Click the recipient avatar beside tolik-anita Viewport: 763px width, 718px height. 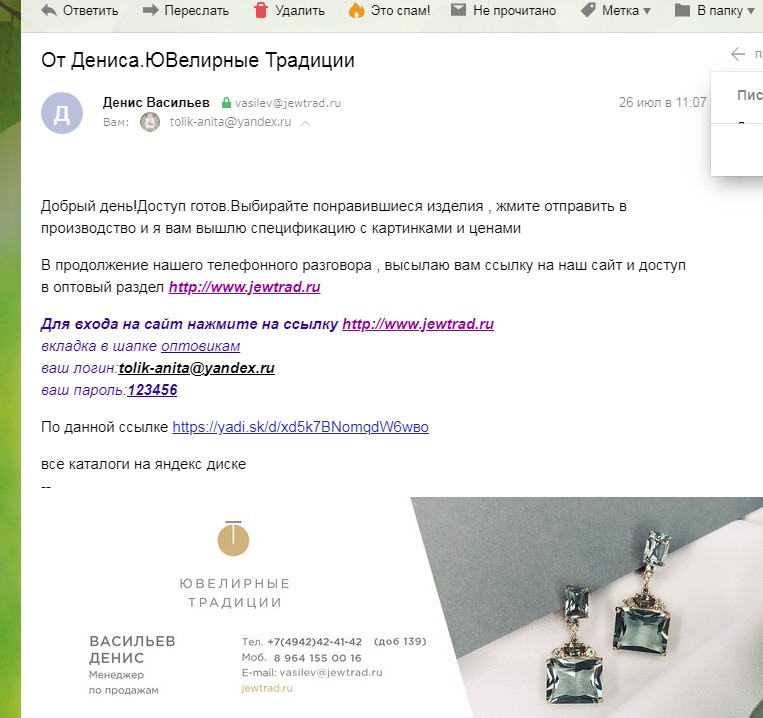pyautogui.click(x=150, y=122)
